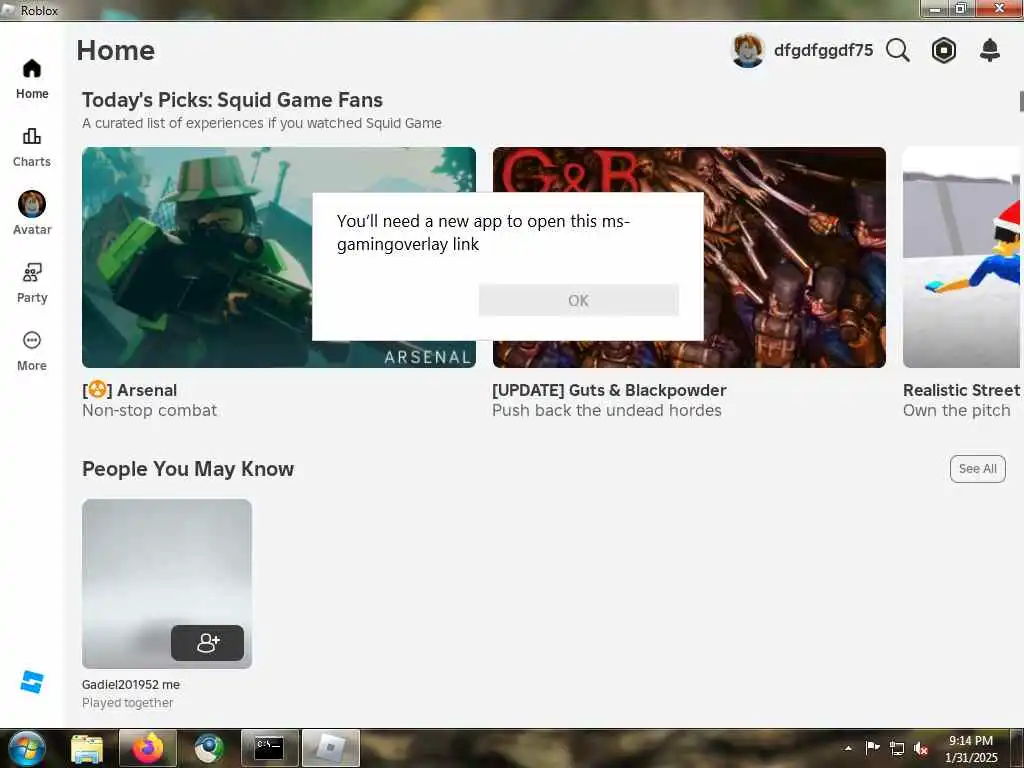The image size is (1024, 768).
Task: Open the Guts & Blackpowder thumbnail
Action: click(689, 257)
